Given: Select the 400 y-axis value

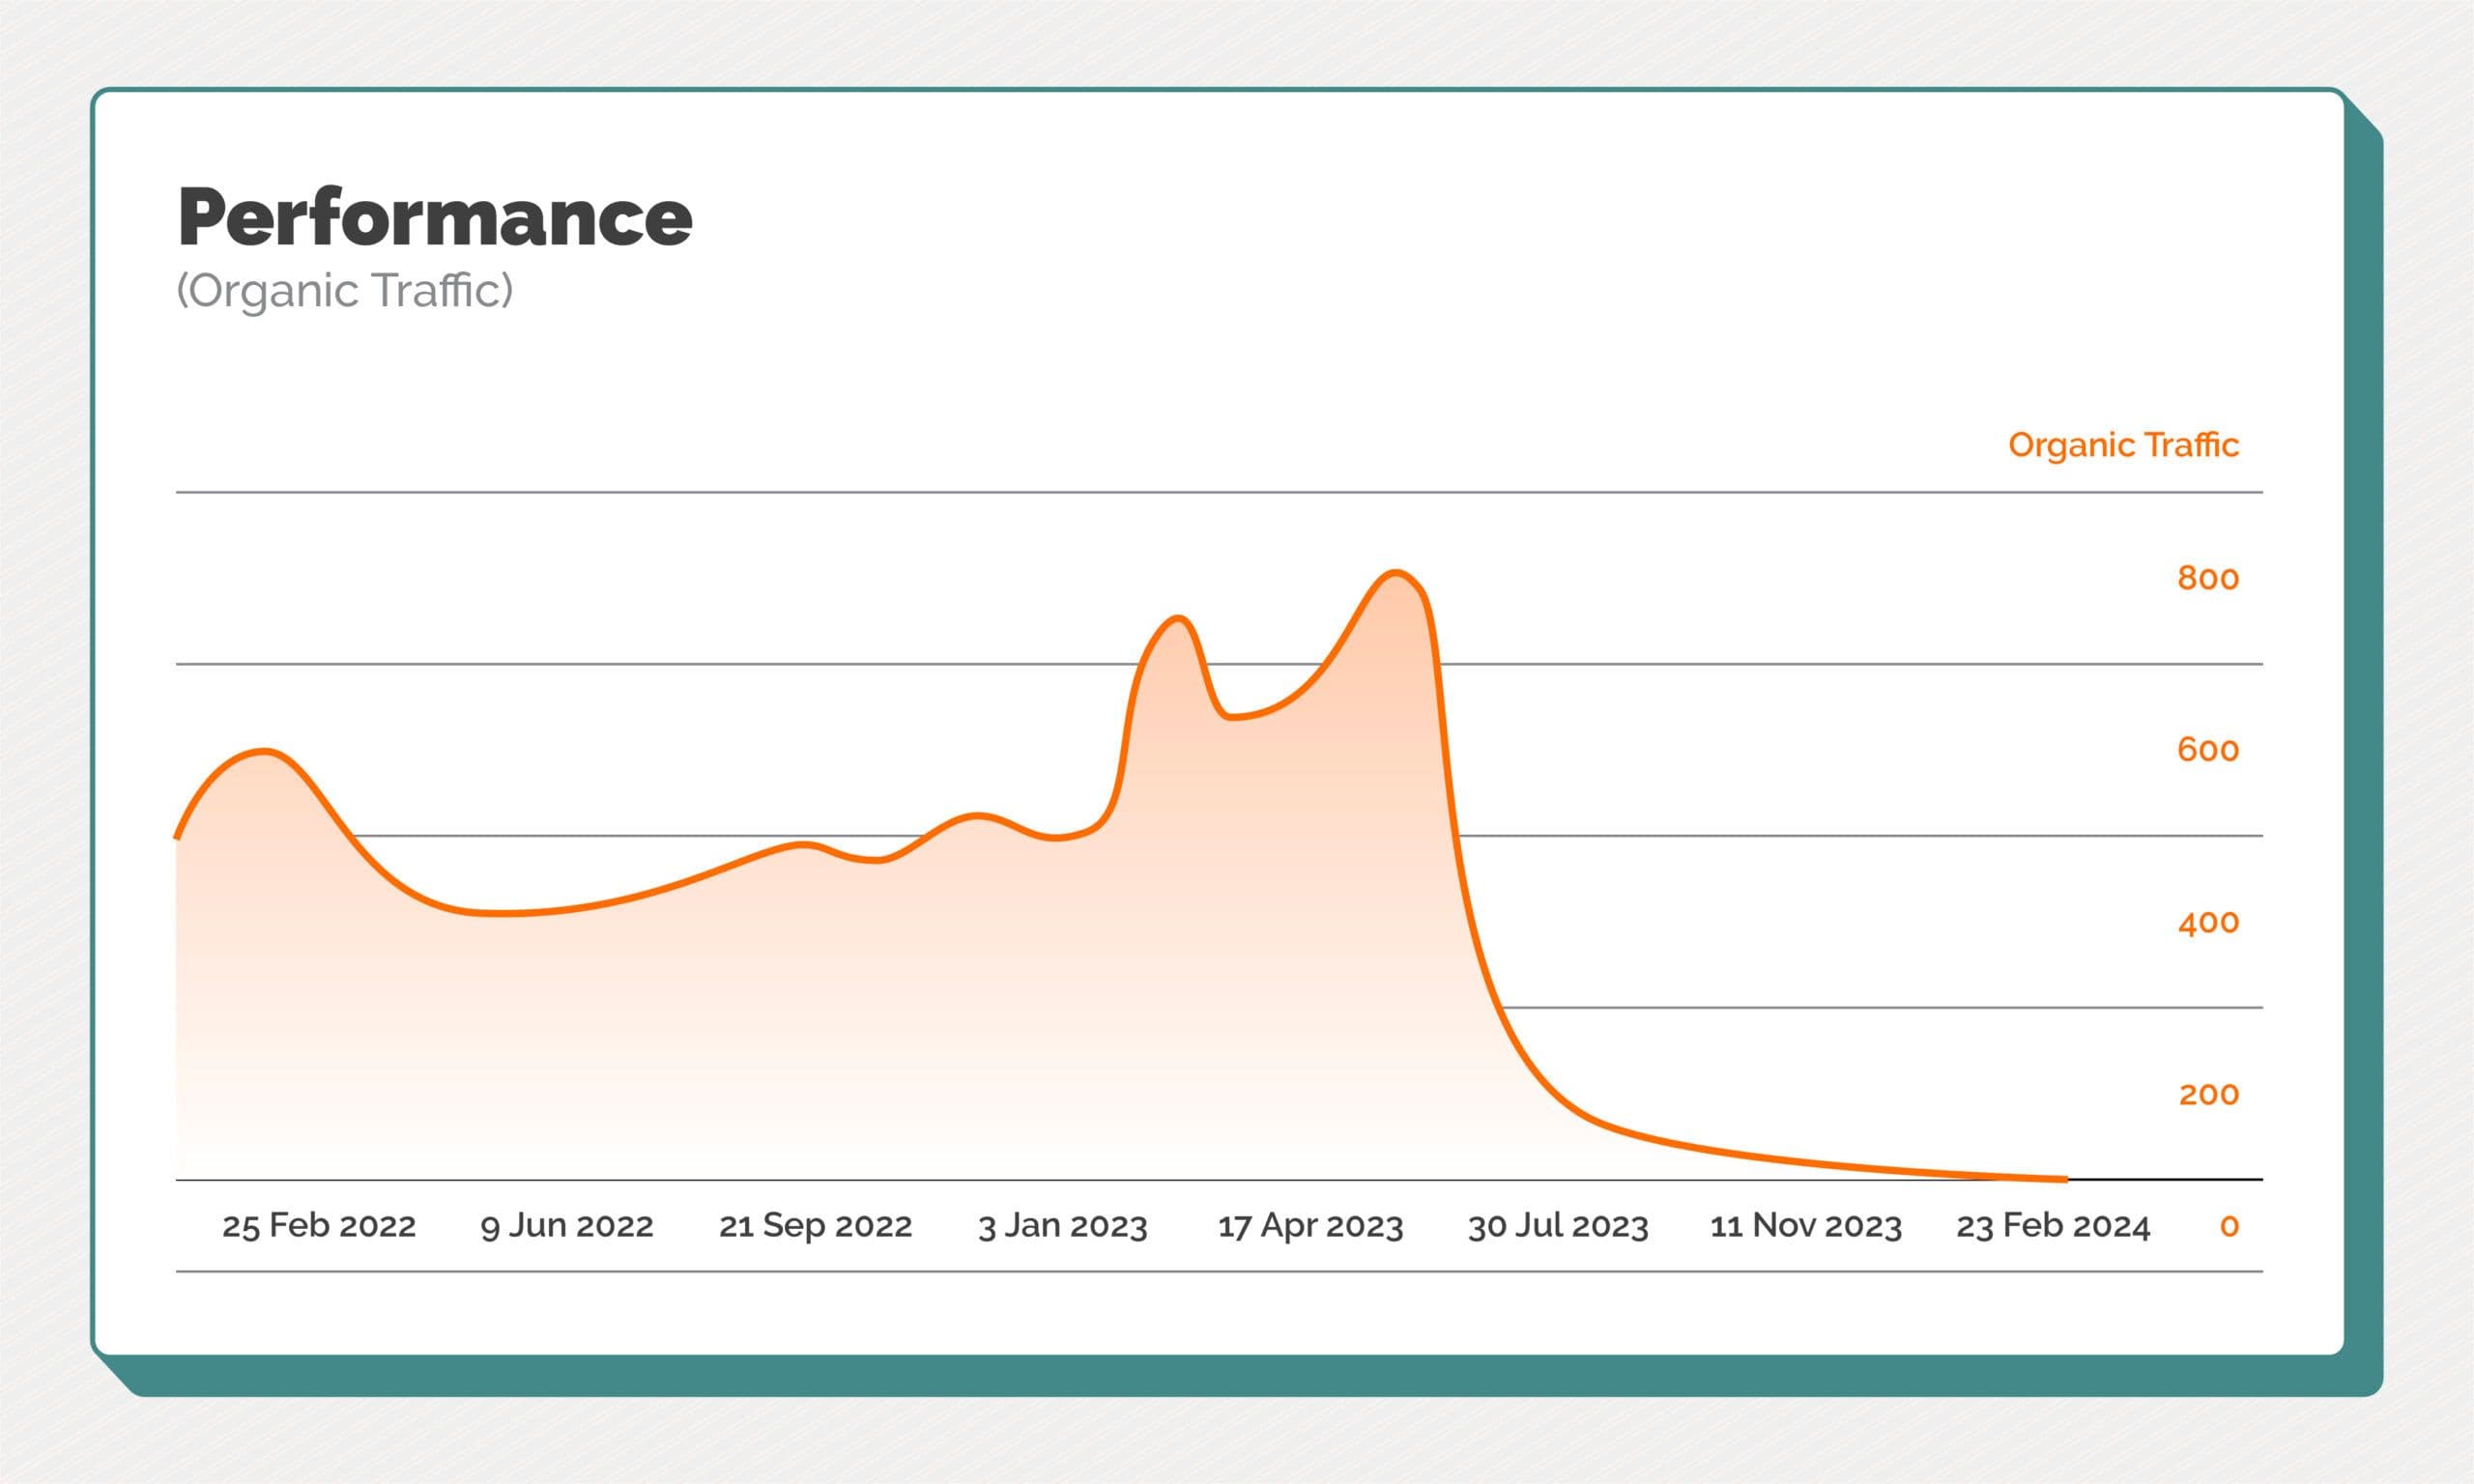Looking at the screenshot, I should [x=2208, y=923].
